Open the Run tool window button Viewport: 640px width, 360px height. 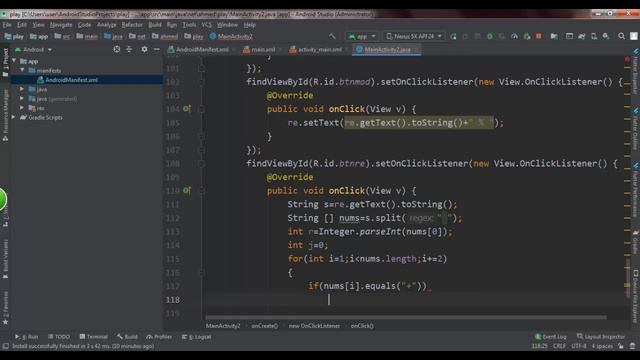click(27, 337)
